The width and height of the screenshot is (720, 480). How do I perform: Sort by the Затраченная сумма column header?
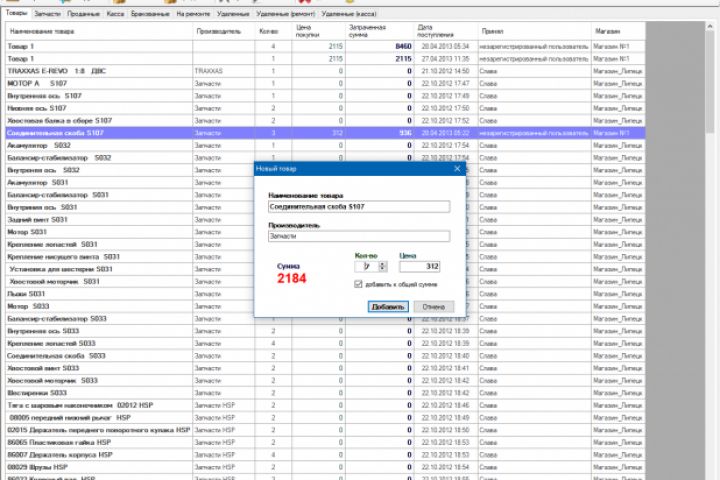(380, 31)
